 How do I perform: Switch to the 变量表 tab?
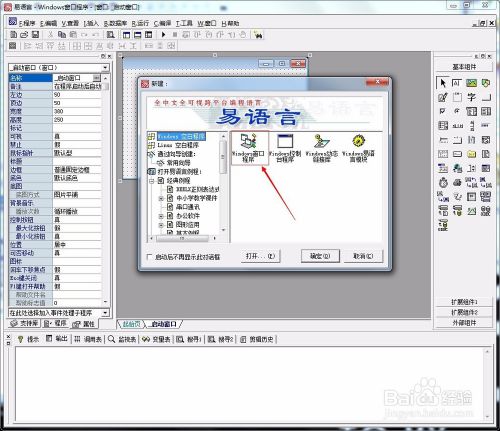pyautogui.click(x=157, y=339)
